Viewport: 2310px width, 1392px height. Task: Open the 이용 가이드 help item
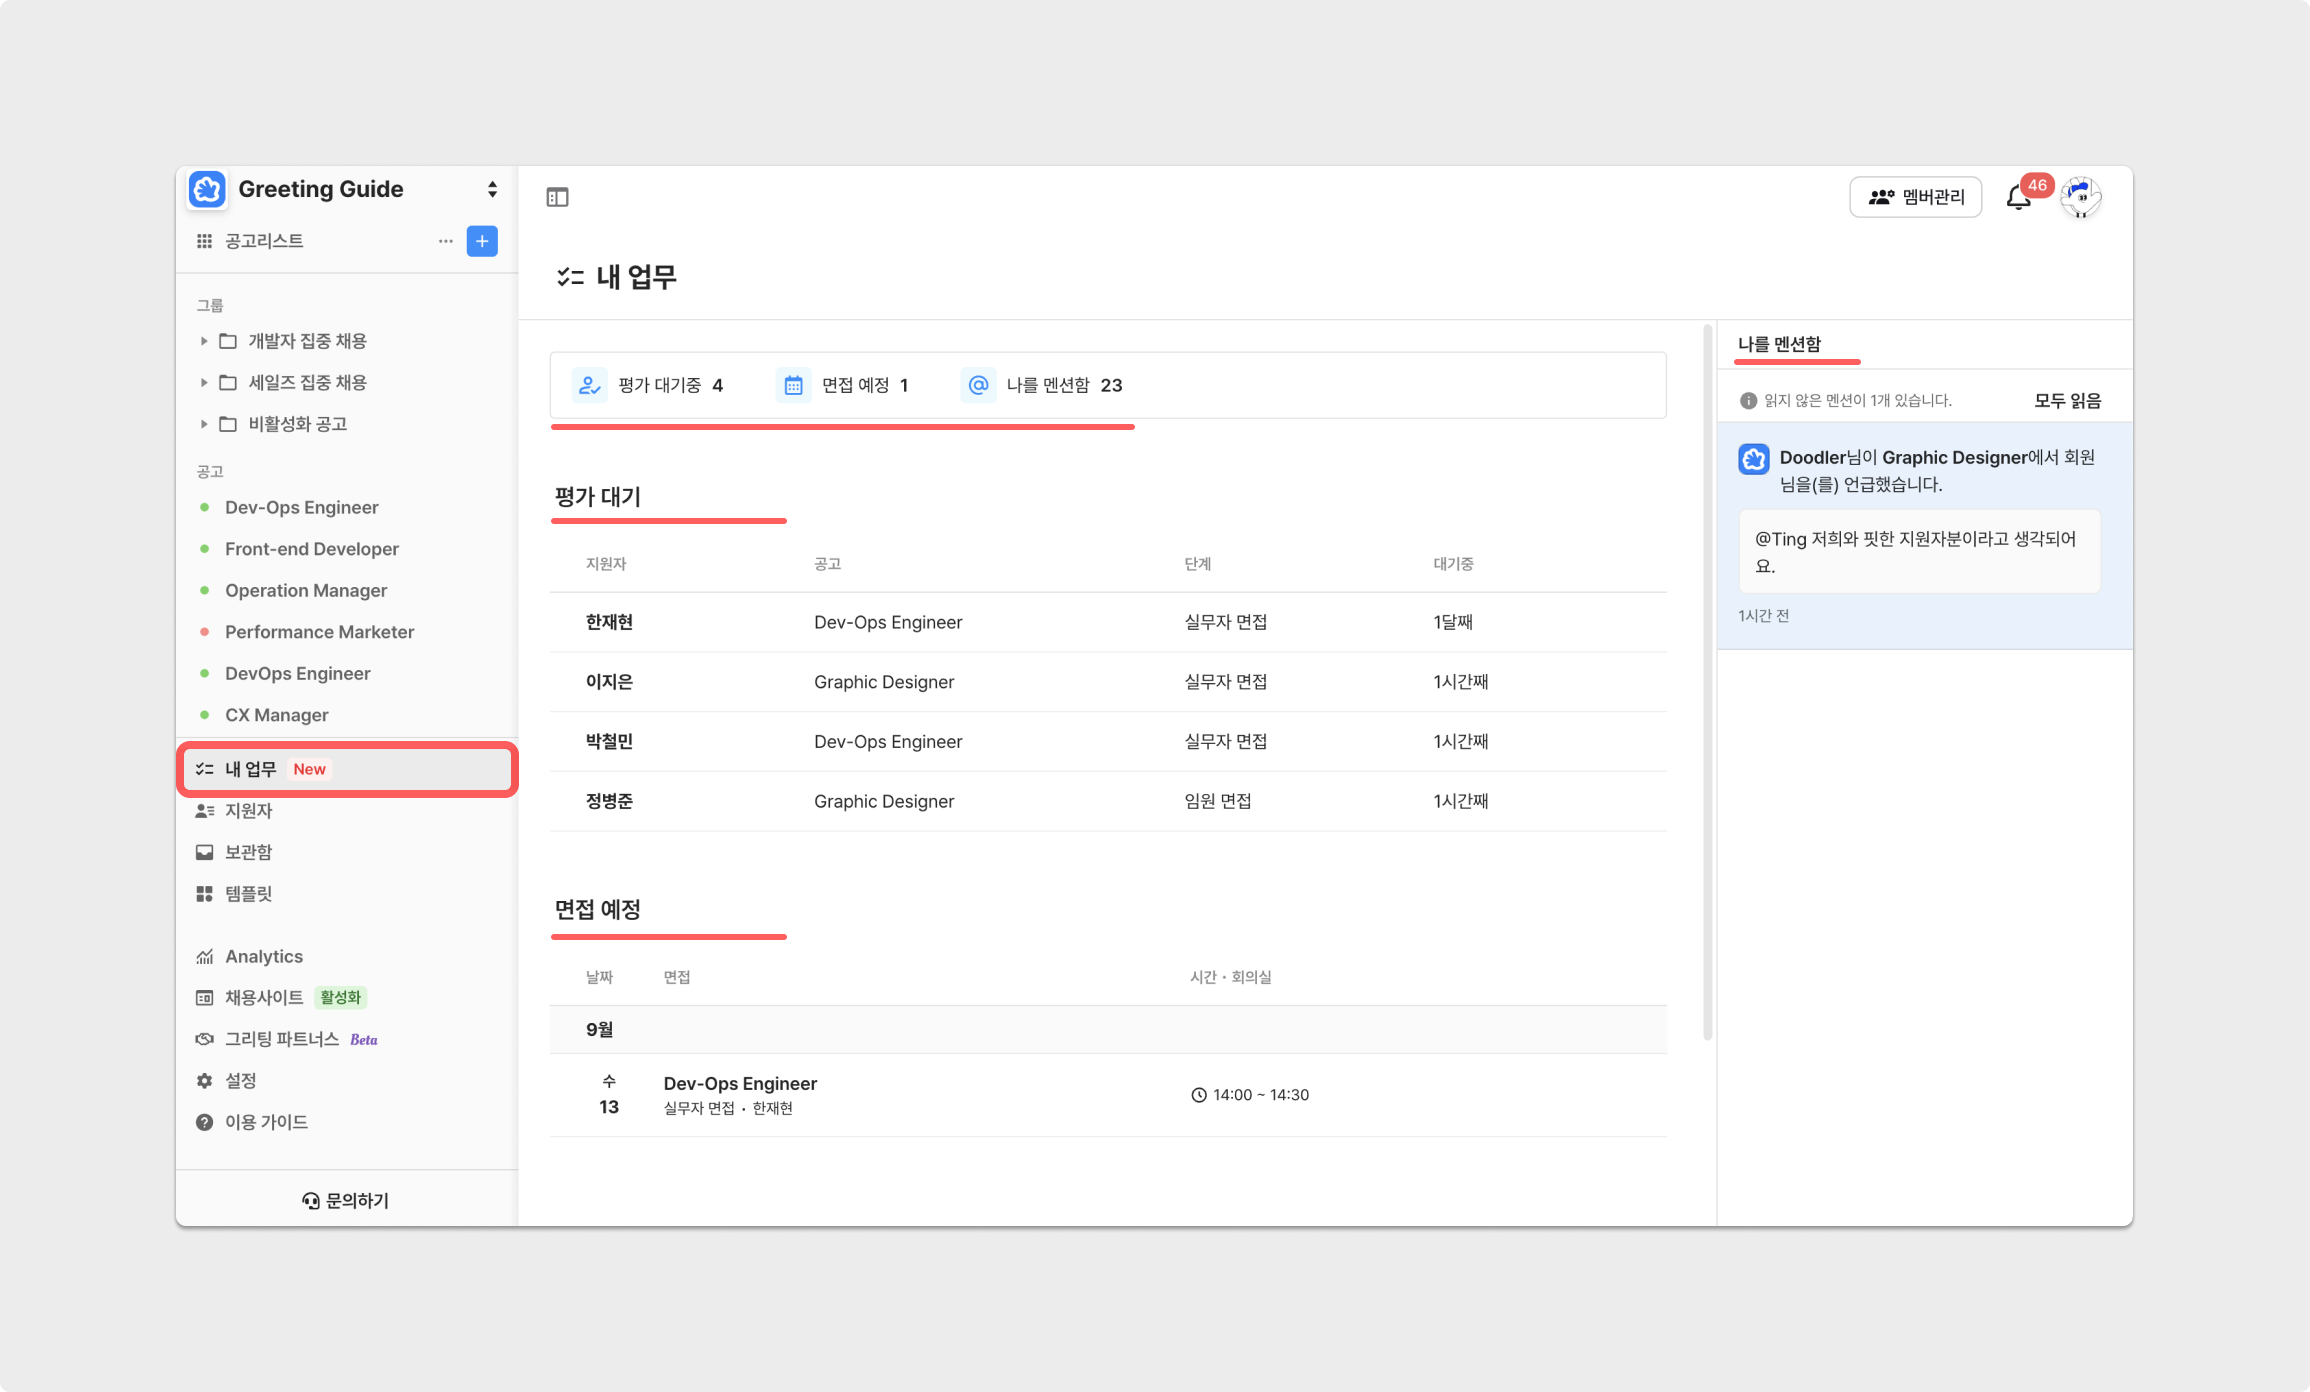[x=265, y=1122]
